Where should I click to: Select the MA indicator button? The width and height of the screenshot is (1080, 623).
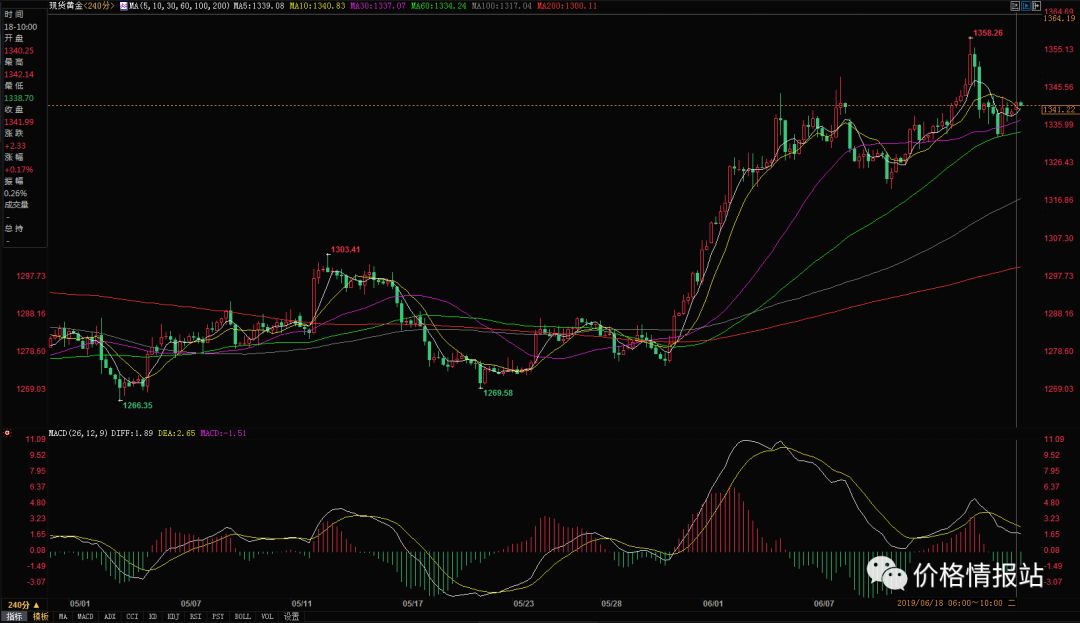(63, 617)
